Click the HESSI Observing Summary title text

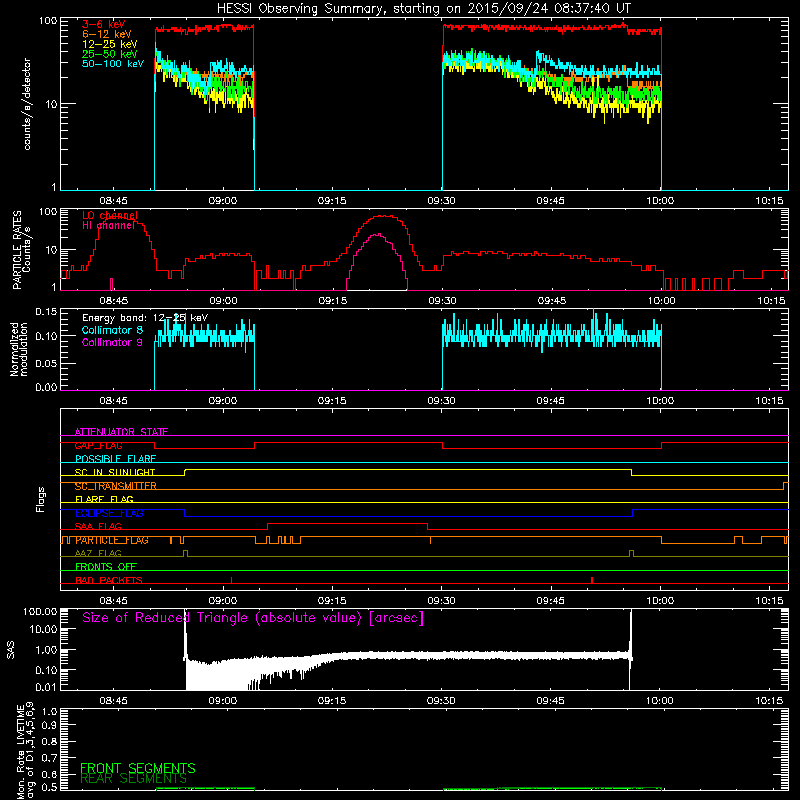coord(423,9)
